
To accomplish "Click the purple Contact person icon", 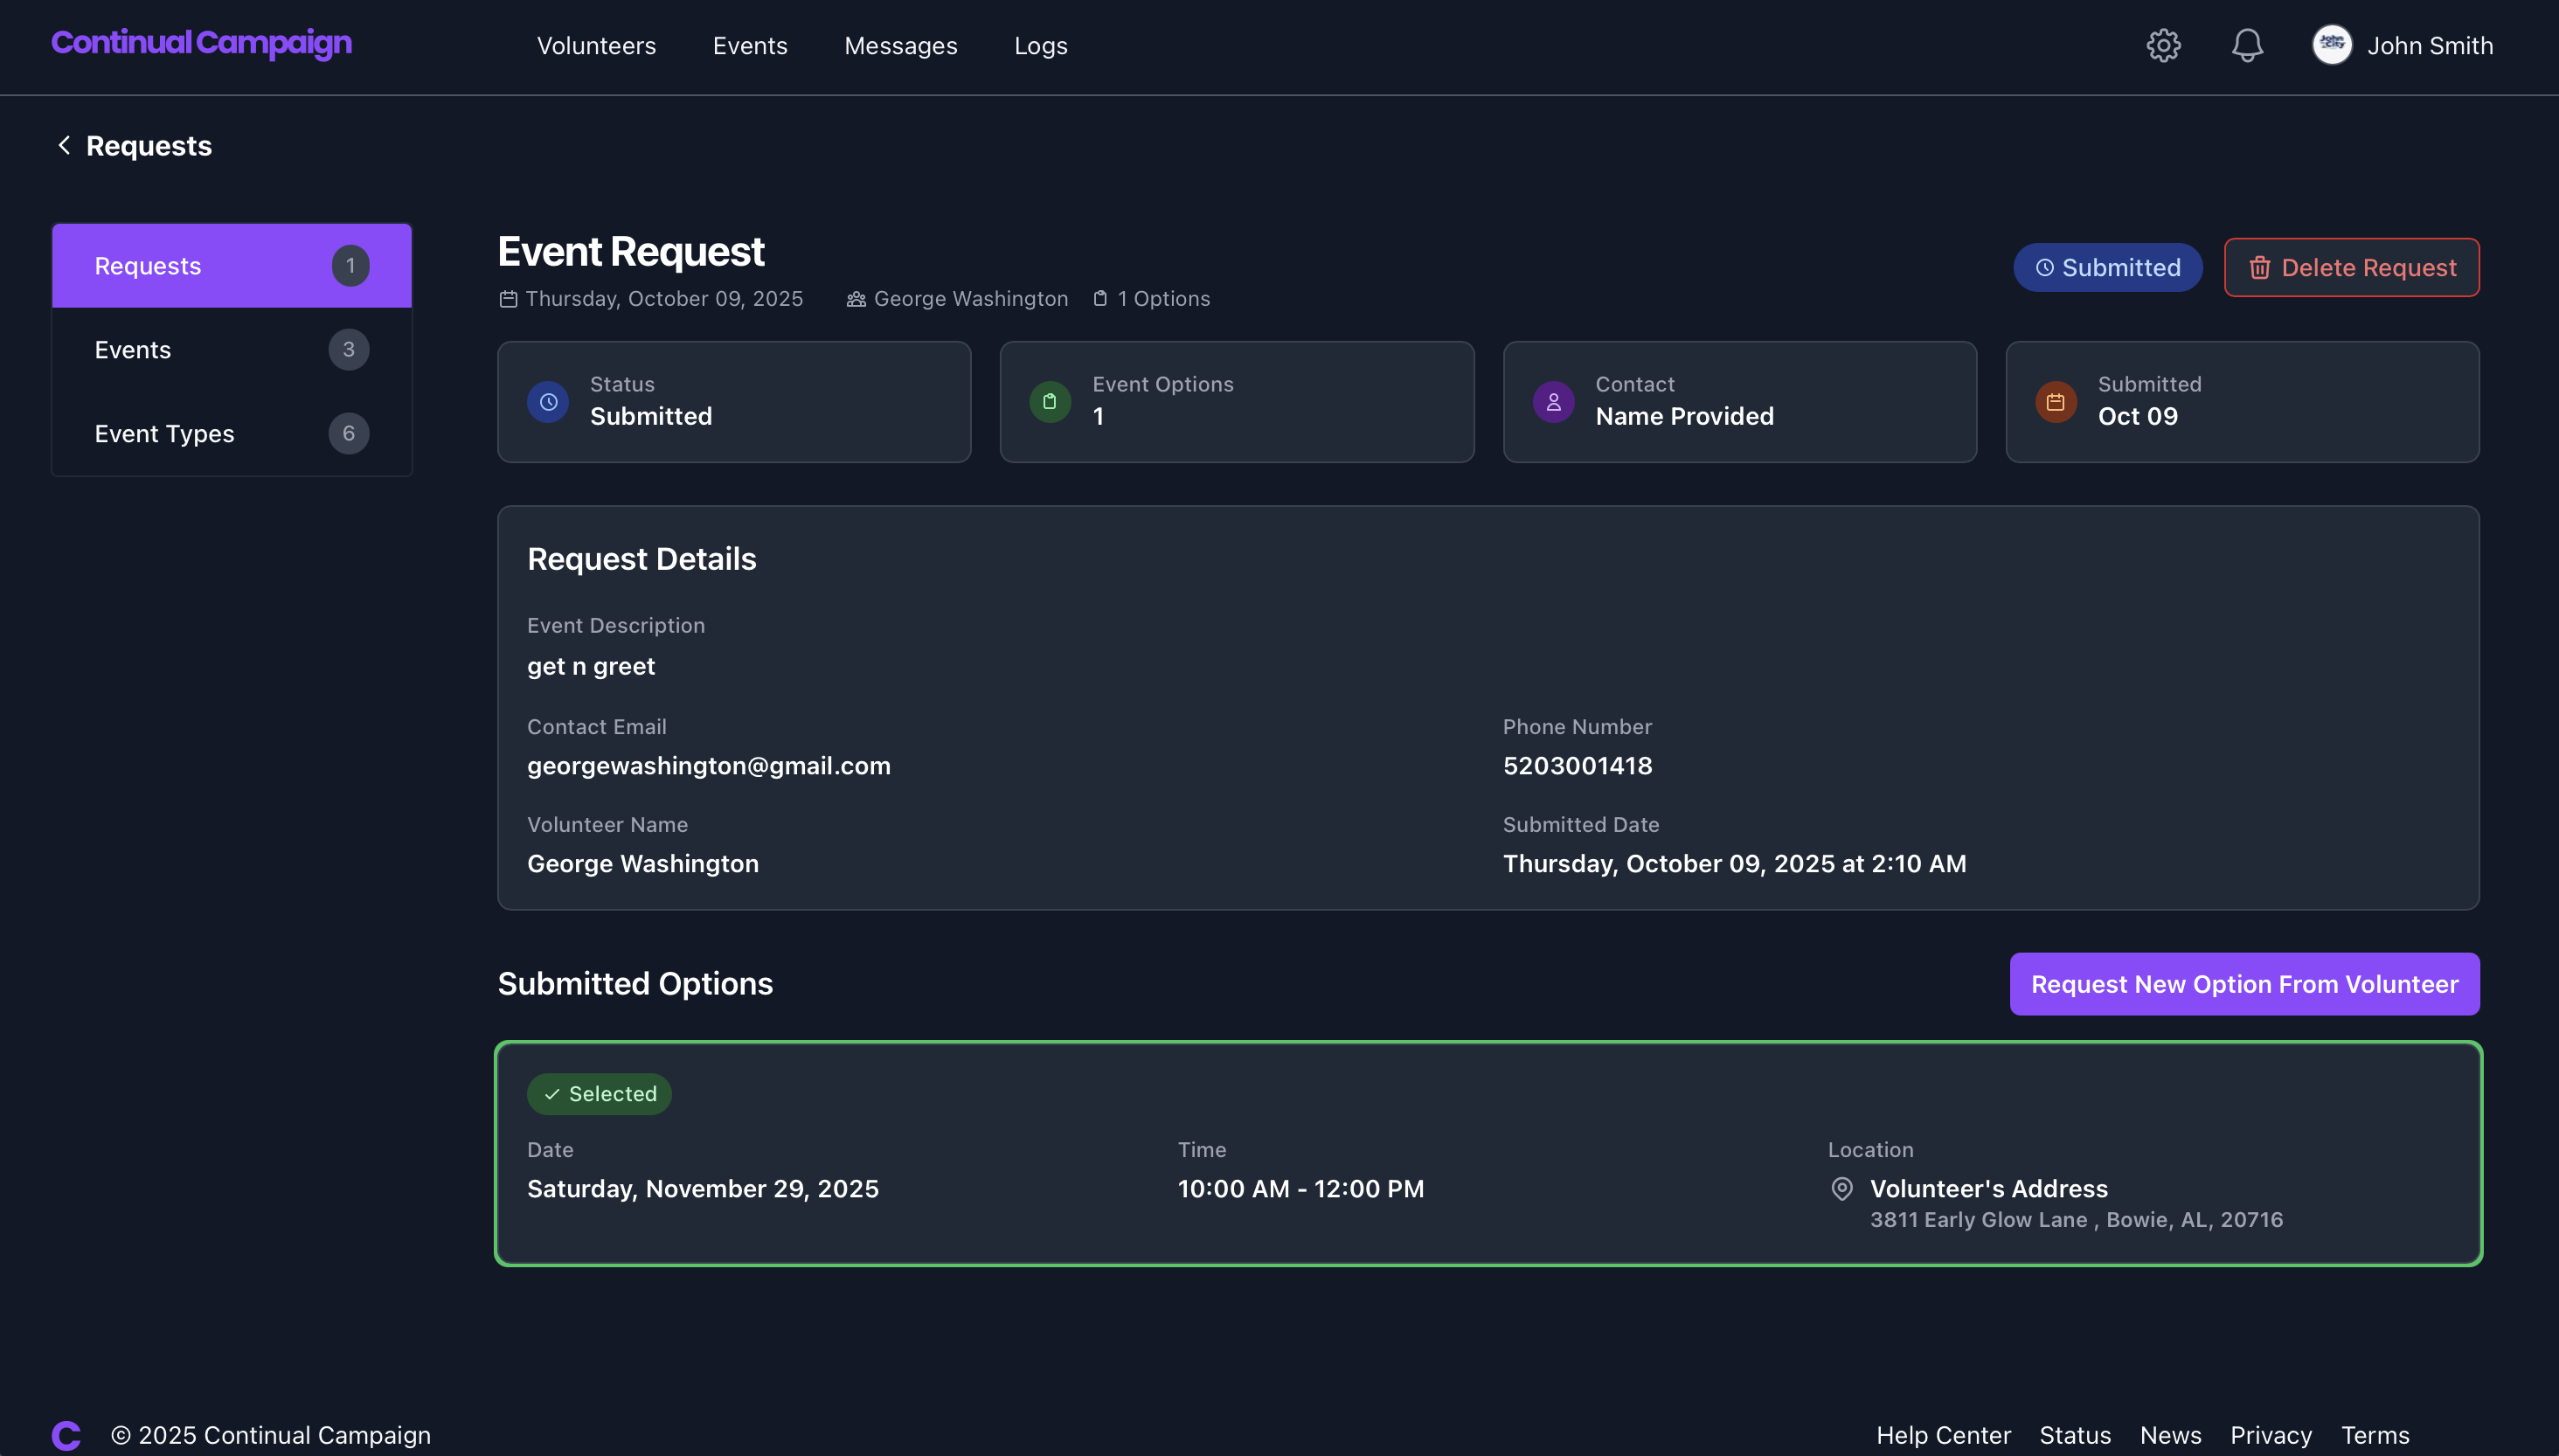I will tap(1553, 402).
